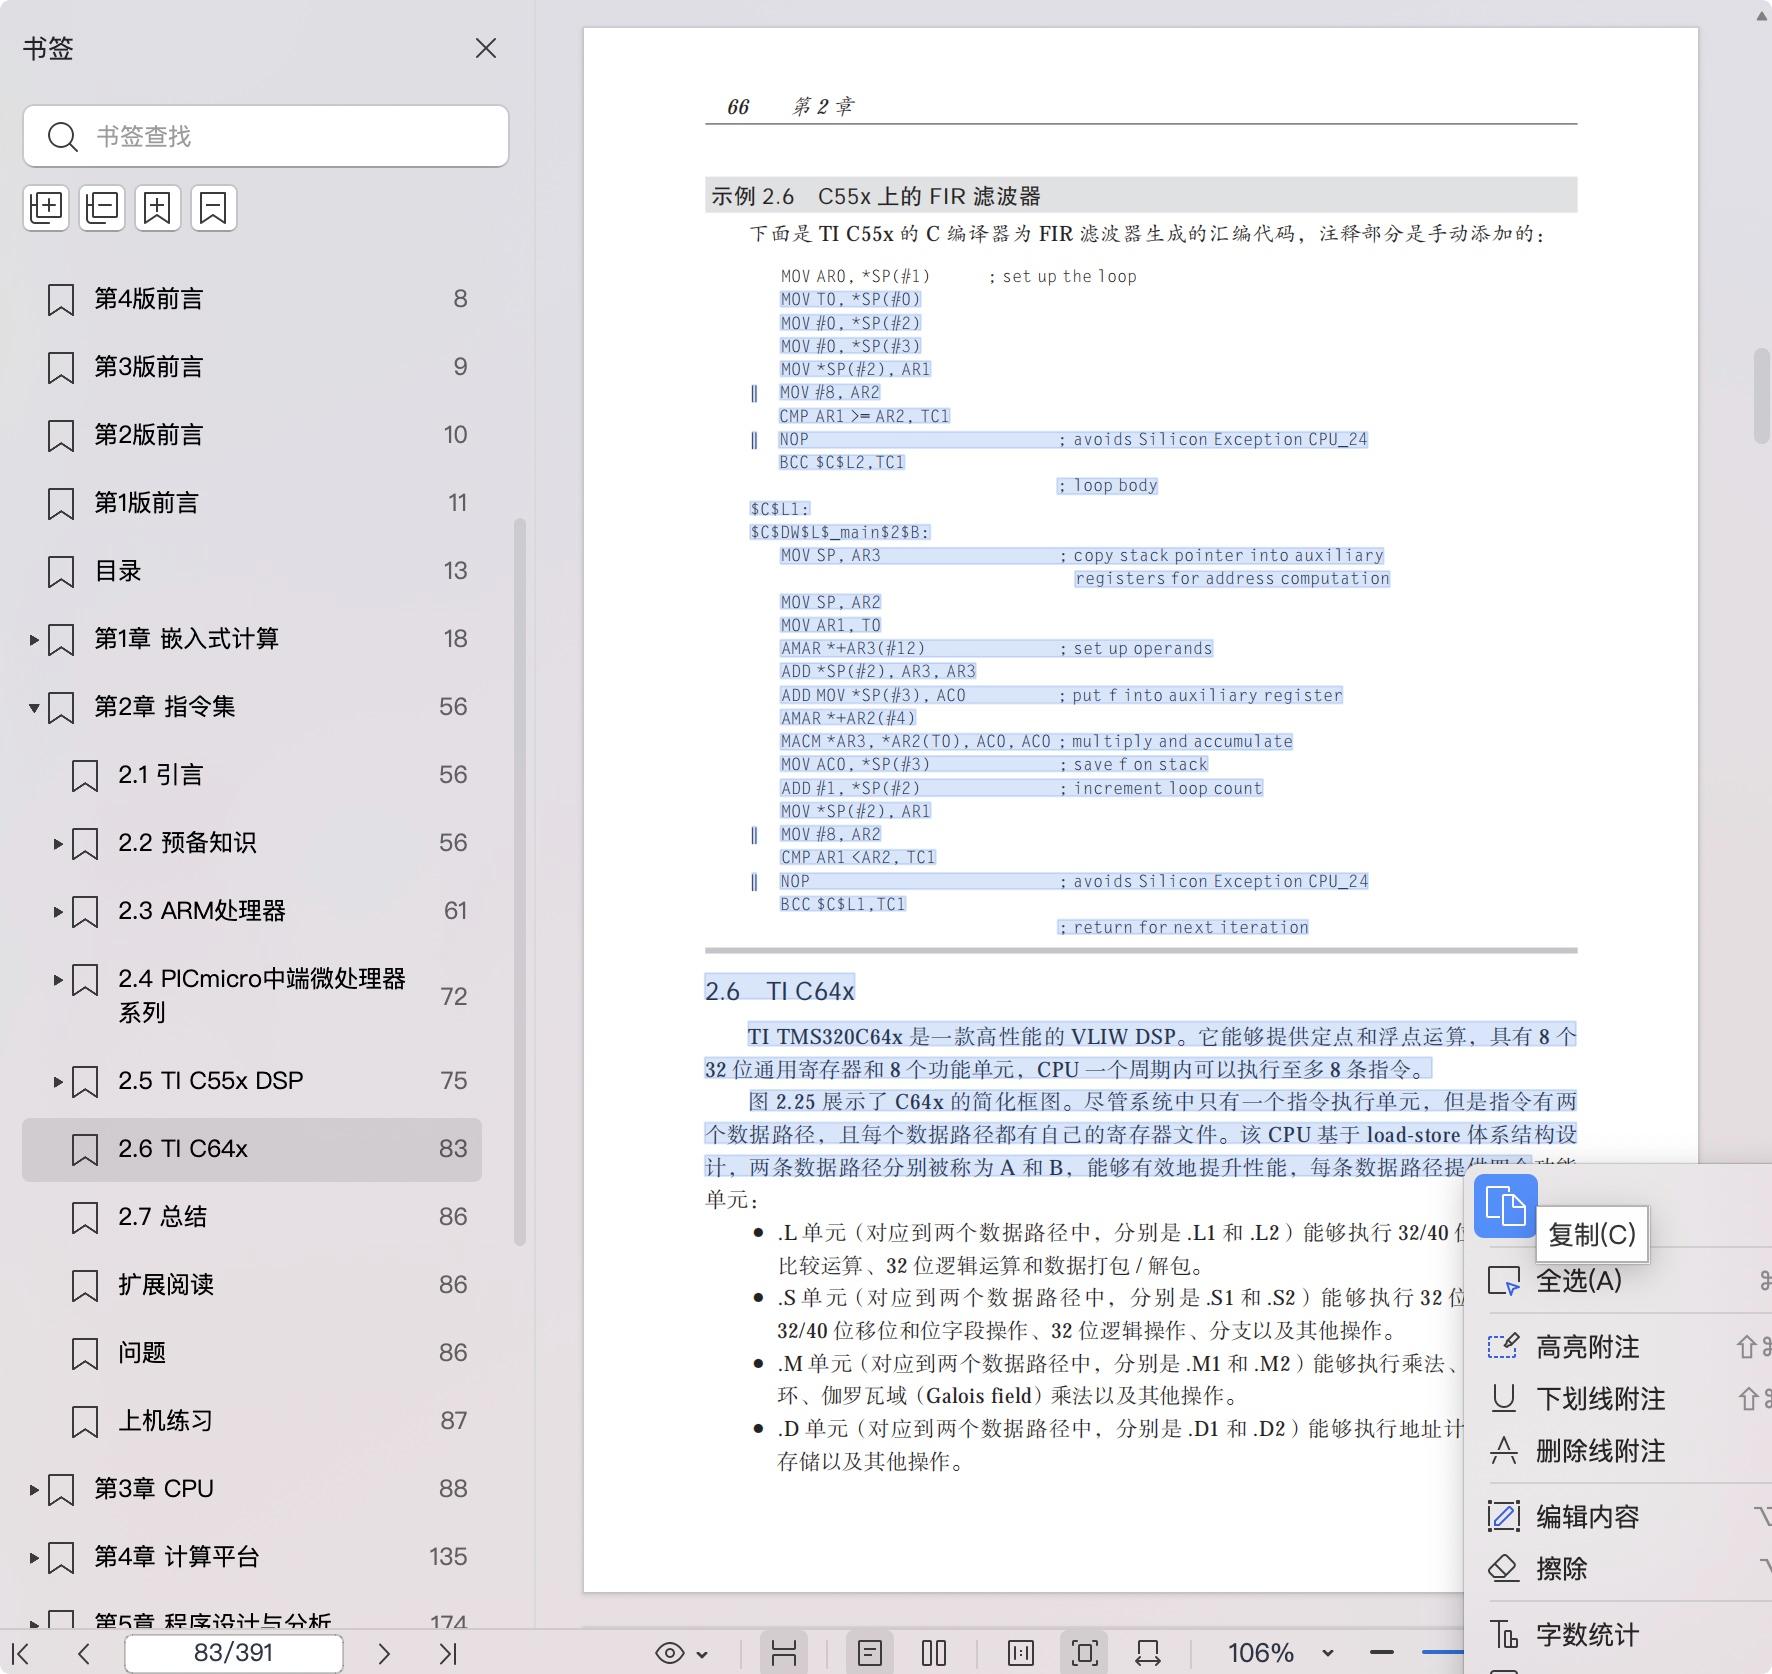Image resolution: width=1772 pixels, height=1674 pixels.
Task: Collapse all bookmarks with the collapse-all icon
Action: (x=101, y=207)
